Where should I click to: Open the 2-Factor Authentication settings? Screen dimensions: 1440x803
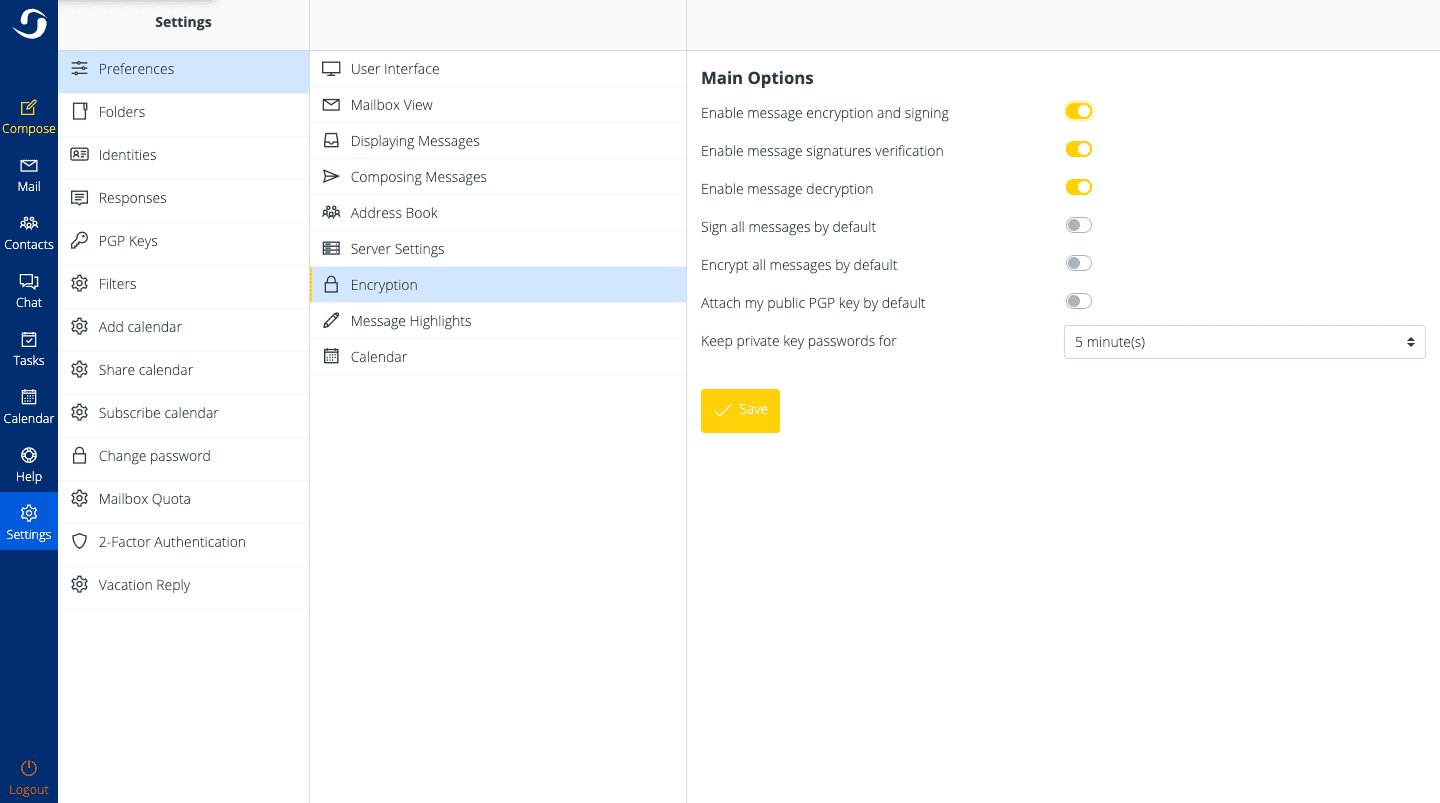pyautogui.click(x=172, y=542)
